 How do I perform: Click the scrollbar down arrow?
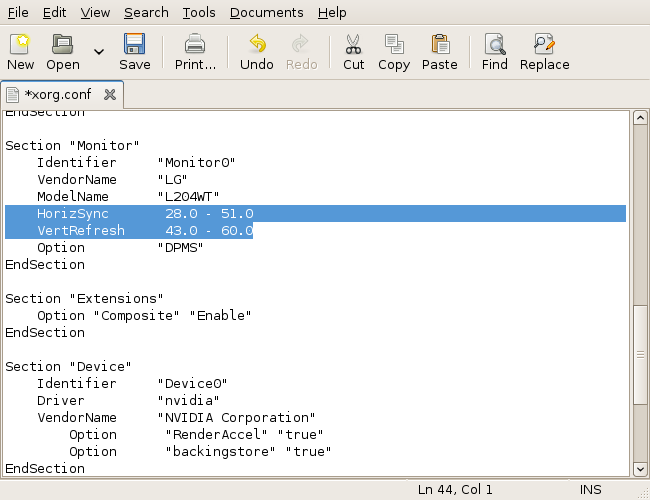pos(640,469)
